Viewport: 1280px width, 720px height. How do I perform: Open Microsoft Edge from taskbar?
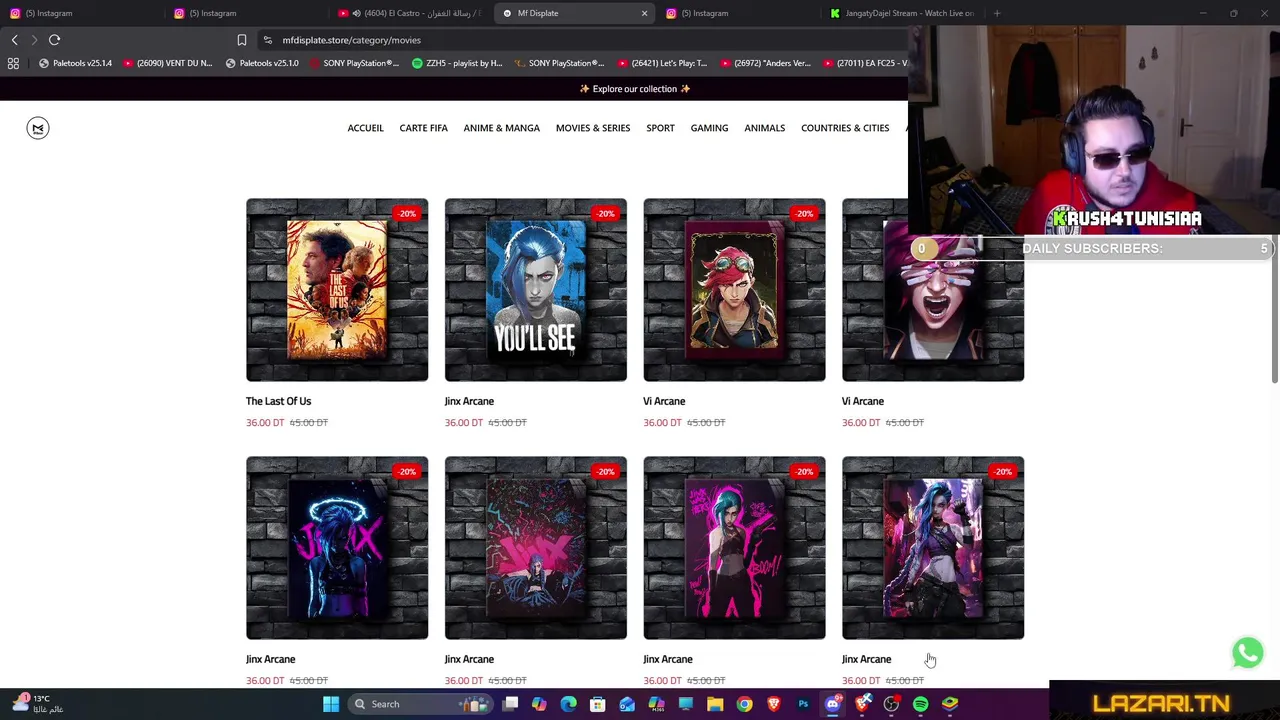[568, 704]
